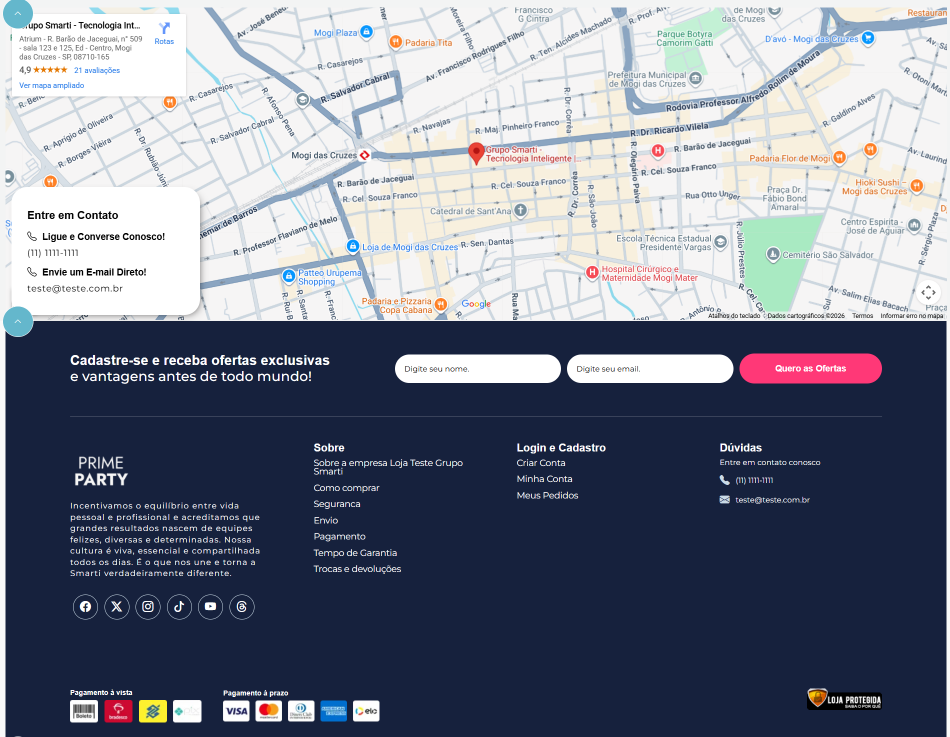Open Trocas e devoluções footer item
The width and height of the screenshot is (950, 737).
(357, 569)
